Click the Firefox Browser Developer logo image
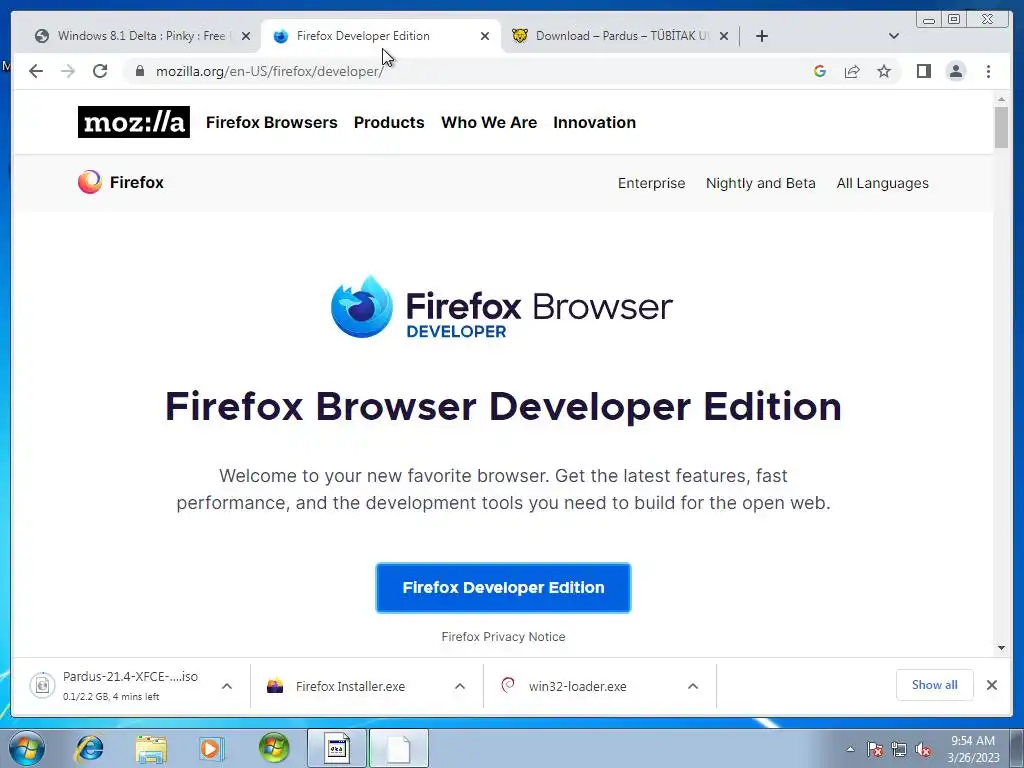The image size is (1024, 768). (x=502, y=307)
